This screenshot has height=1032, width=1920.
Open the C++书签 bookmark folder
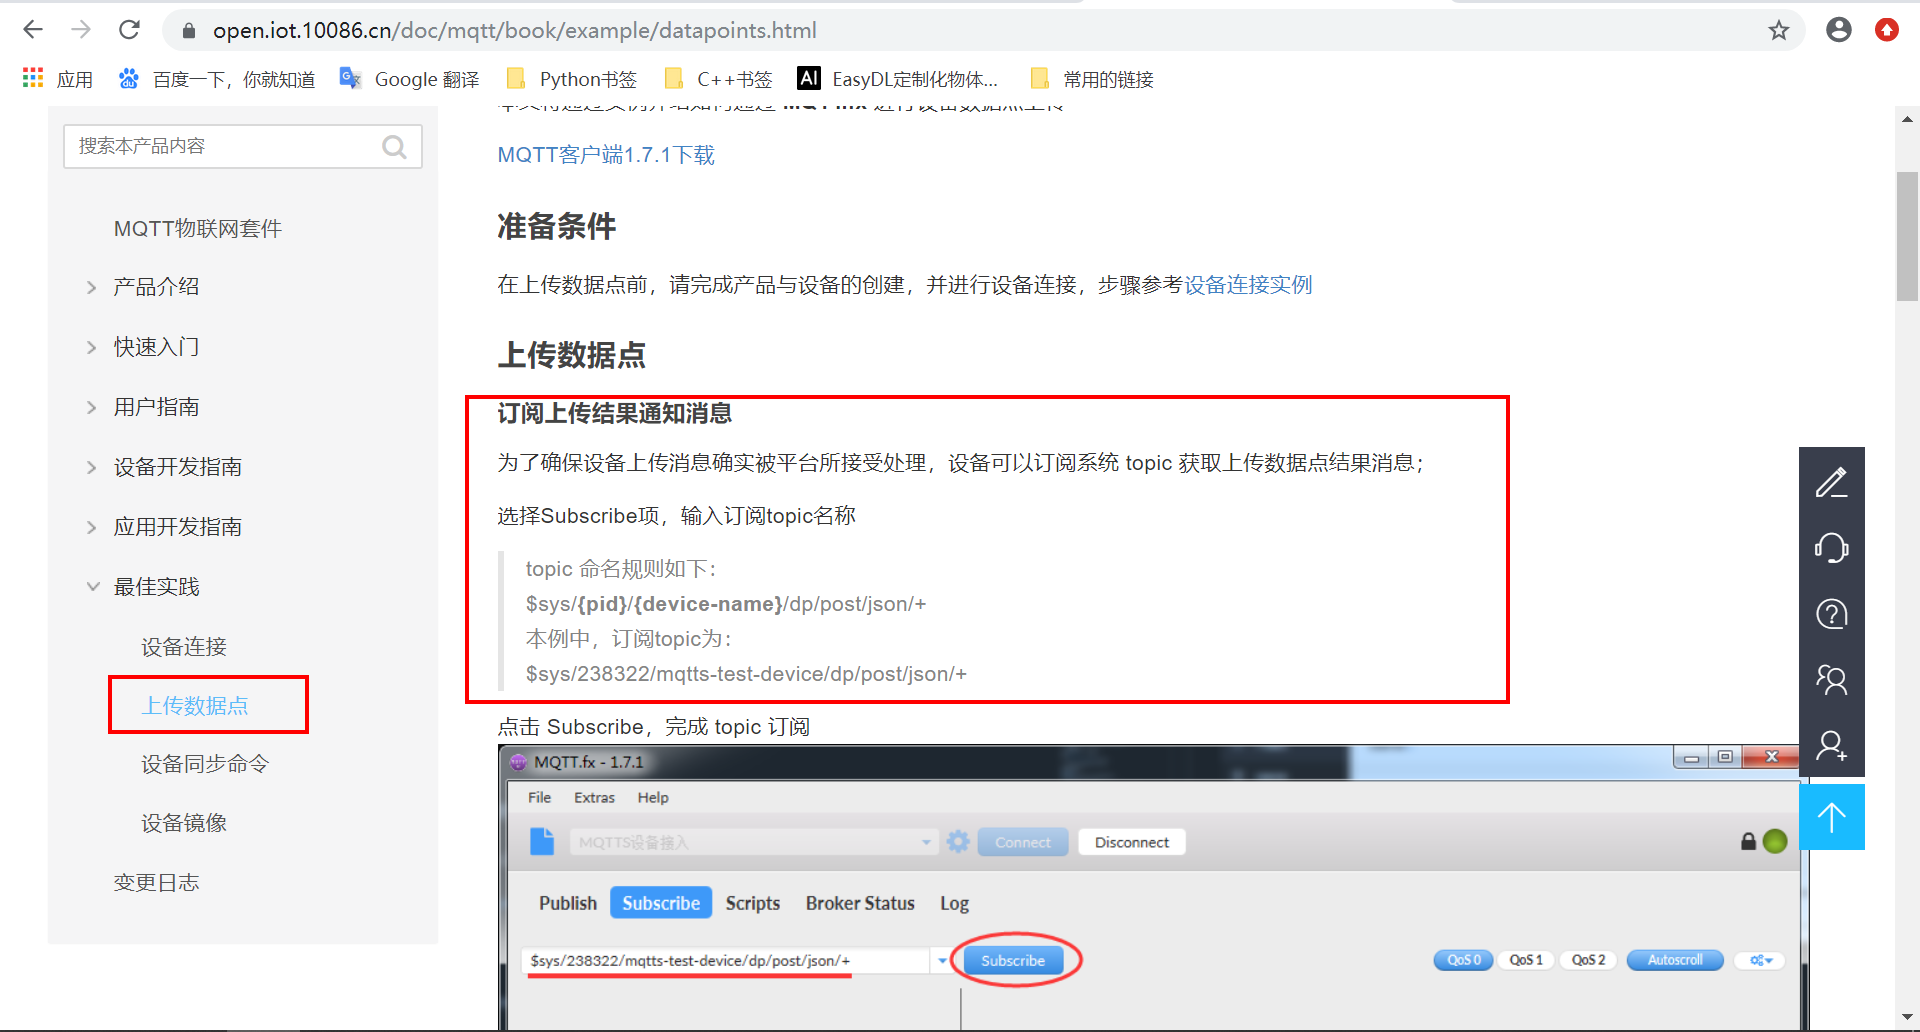click(718, 79)
